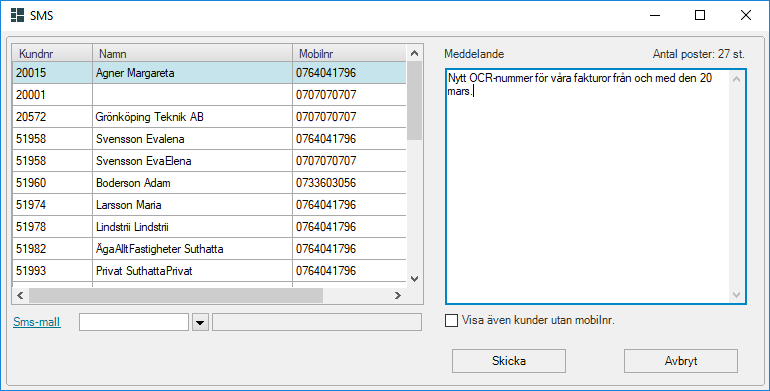The width and height of the screenshot is (770, 391).
Task: Click horizontal scroll left arrow
Action: [20, 295]
